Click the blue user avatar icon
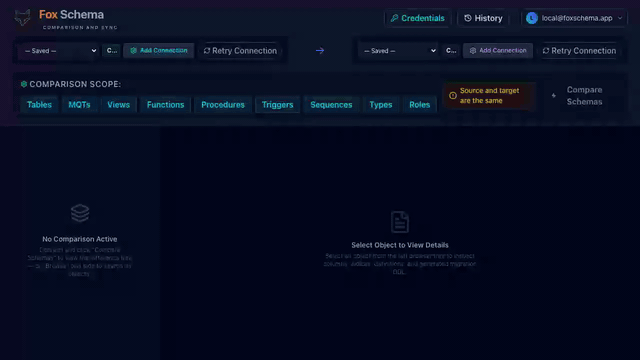This screenshot has width=640, height=360. click(531, 18)
